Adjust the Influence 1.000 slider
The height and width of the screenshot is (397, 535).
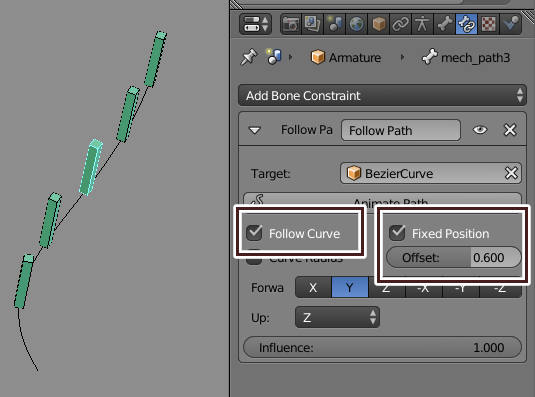click(382, 347)
